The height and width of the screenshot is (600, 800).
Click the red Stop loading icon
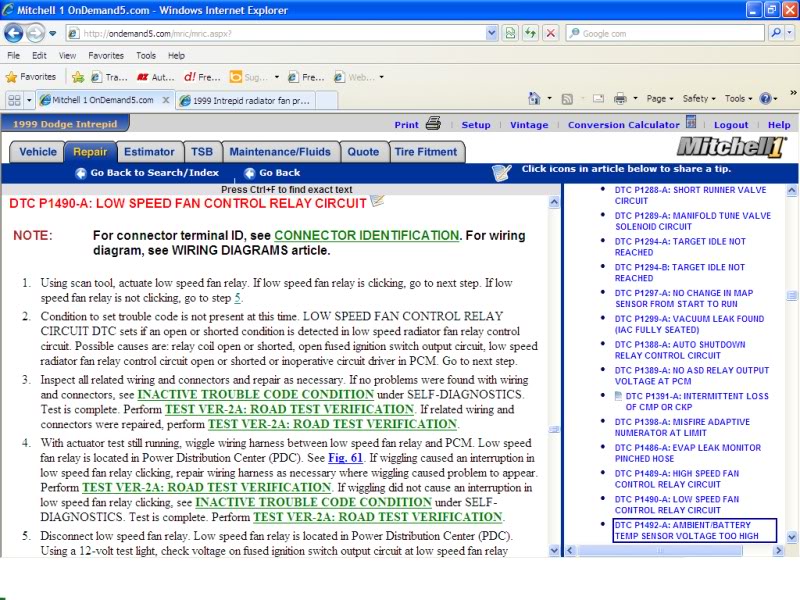click(x=551, y=34)
